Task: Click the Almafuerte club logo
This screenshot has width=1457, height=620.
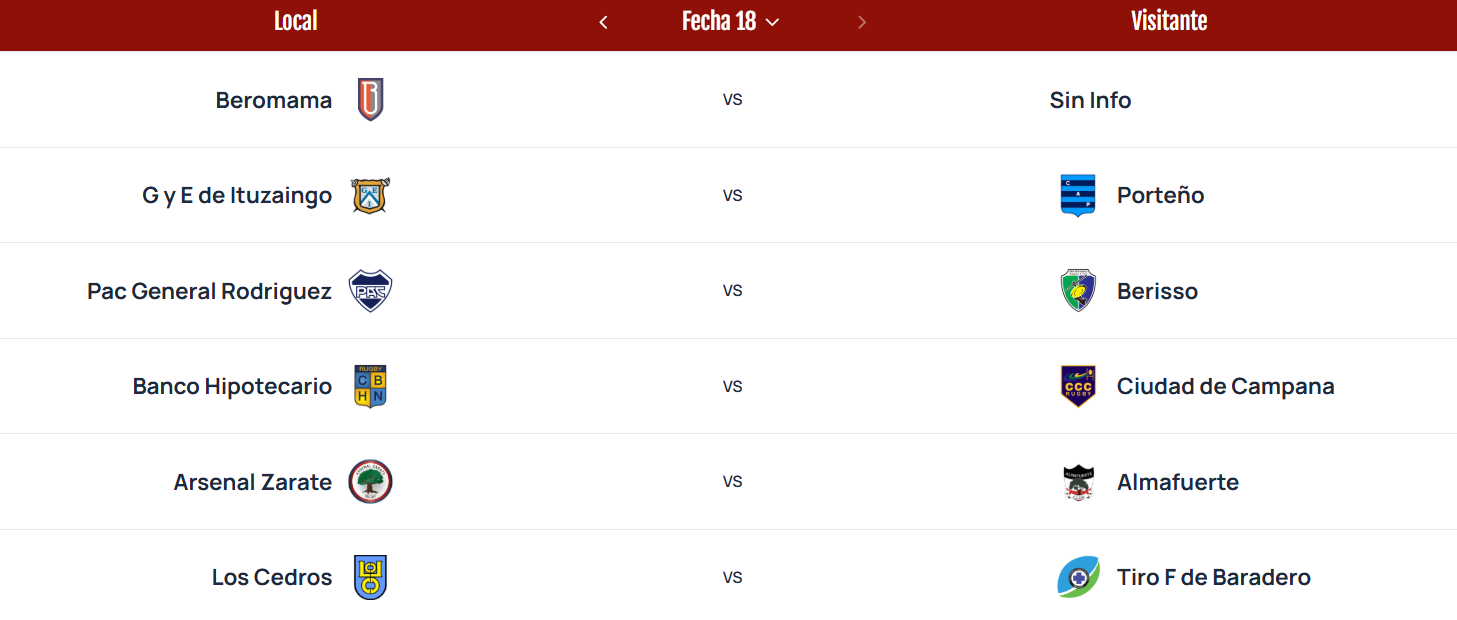Action: point(1078,482)
